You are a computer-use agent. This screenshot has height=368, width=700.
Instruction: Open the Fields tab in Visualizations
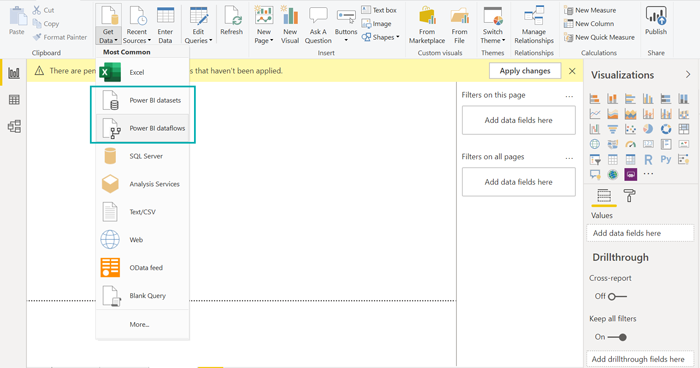[x=604, y=196]
